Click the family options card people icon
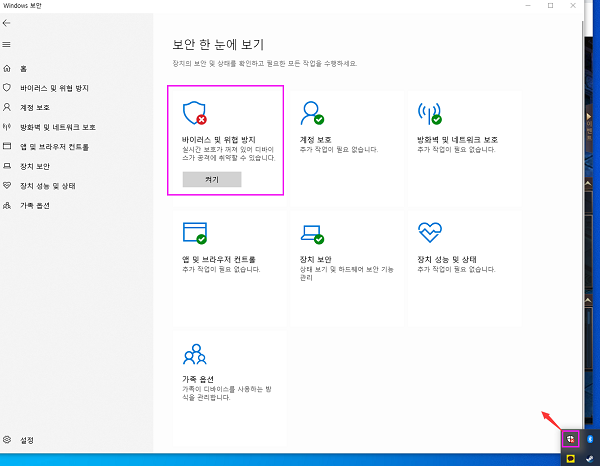The height and width of the screenshot is (466, 600). 195,354
